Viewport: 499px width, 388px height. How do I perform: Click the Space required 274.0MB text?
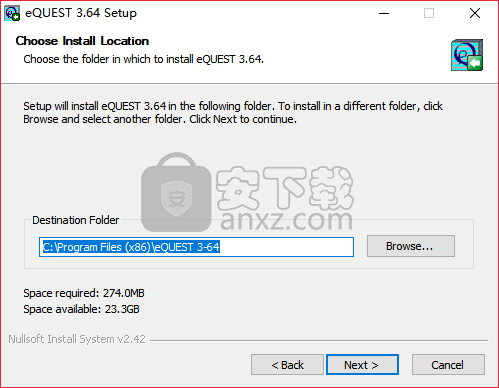pyautogui.click(x=84, y=293)
